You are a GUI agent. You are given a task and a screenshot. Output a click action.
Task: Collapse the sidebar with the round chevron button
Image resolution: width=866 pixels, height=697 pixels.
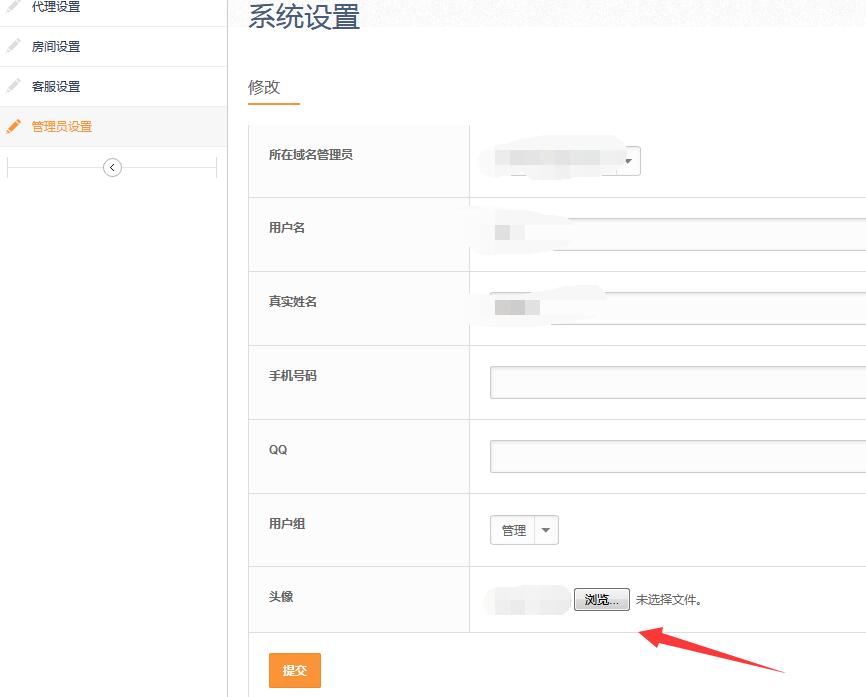coord(112,168)
